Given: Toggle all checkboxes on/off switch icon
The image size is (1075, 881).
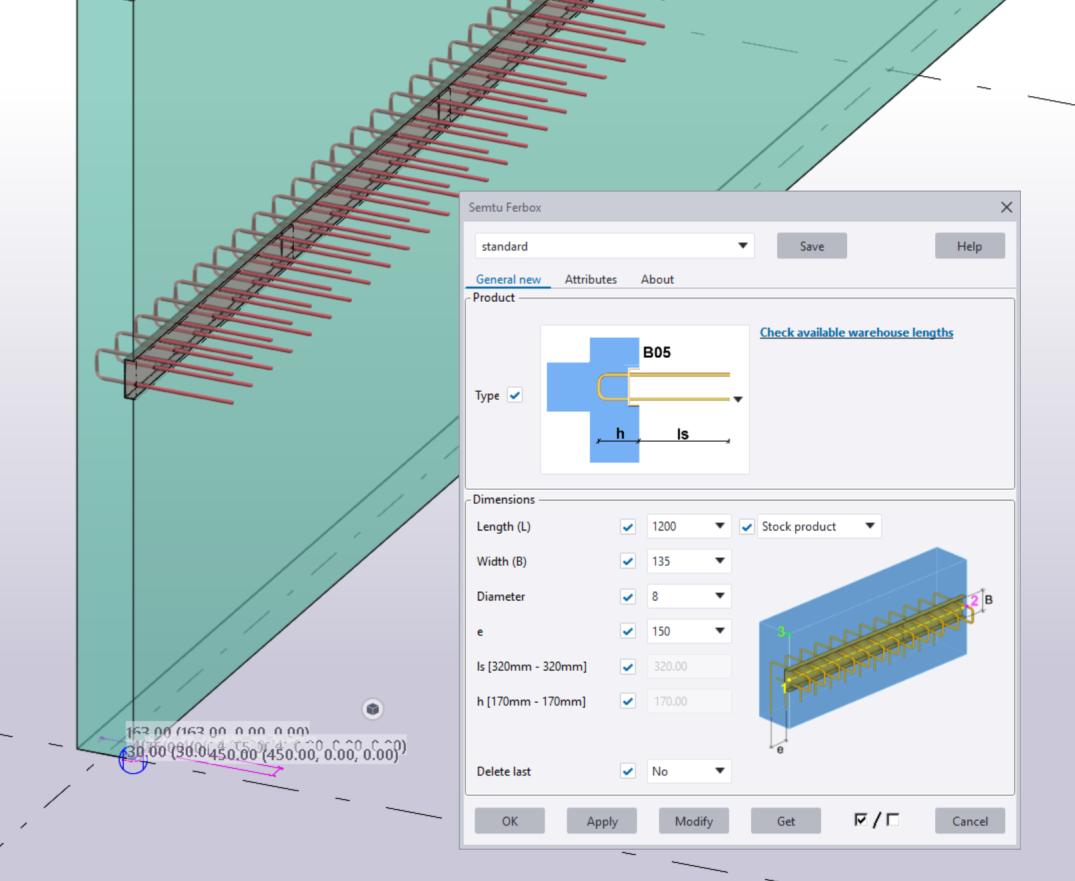Looking at the screenshot, I should (876, 821).
